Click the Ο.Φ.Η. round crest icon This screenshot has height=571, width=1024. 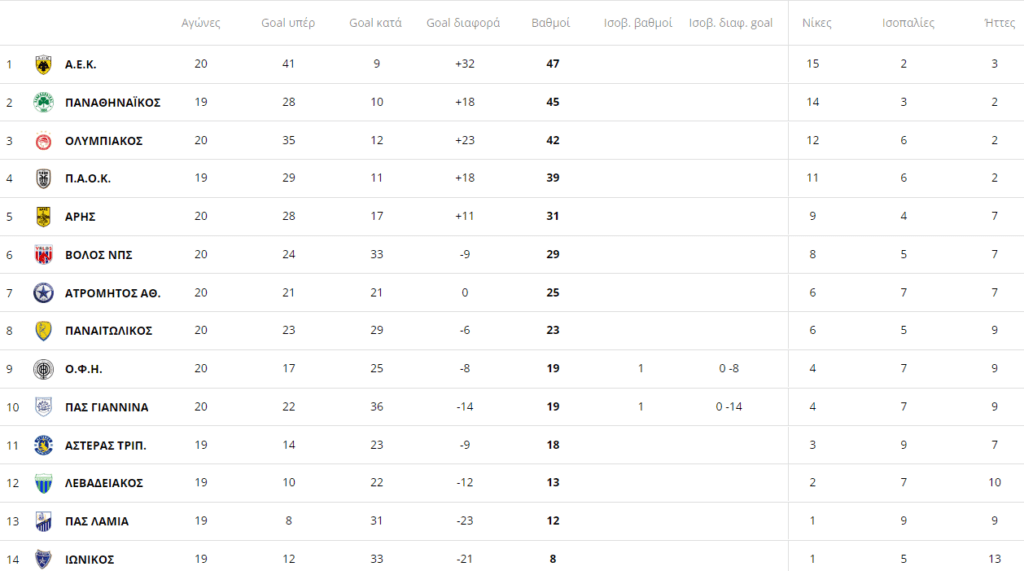point(43,369)
